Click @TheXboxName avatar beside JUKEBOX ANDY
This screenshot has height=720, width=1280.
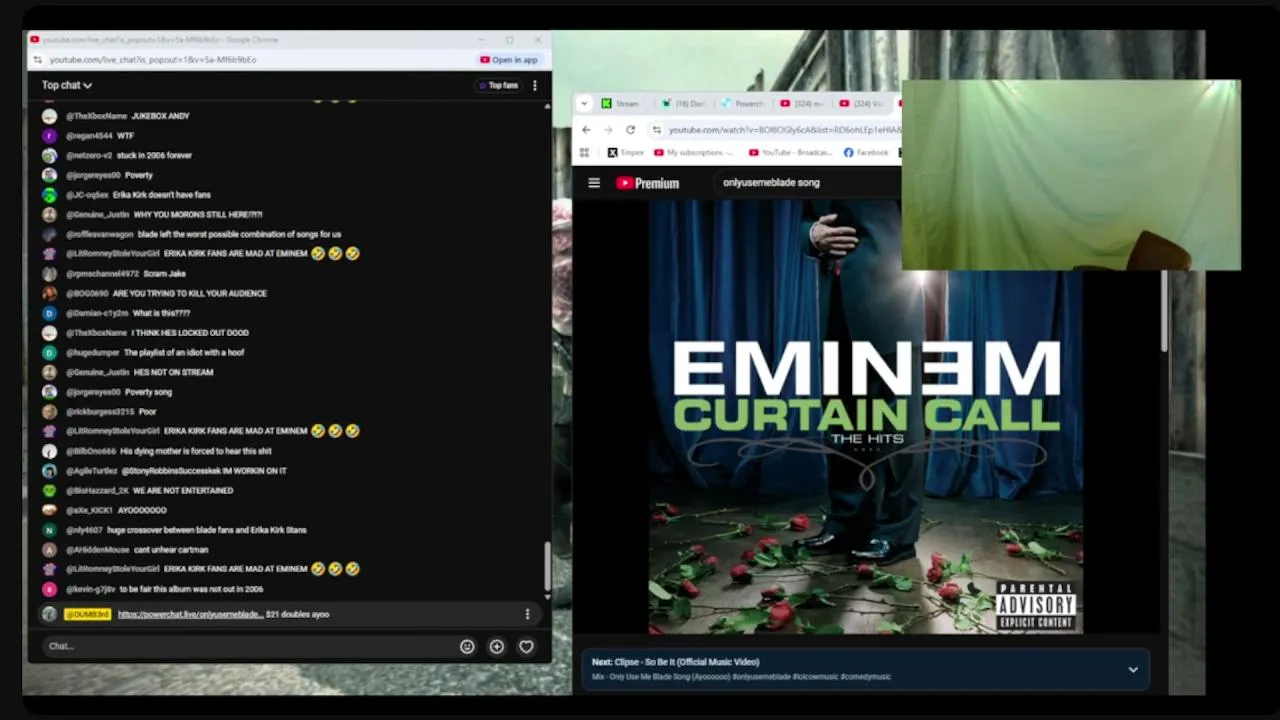49,116
